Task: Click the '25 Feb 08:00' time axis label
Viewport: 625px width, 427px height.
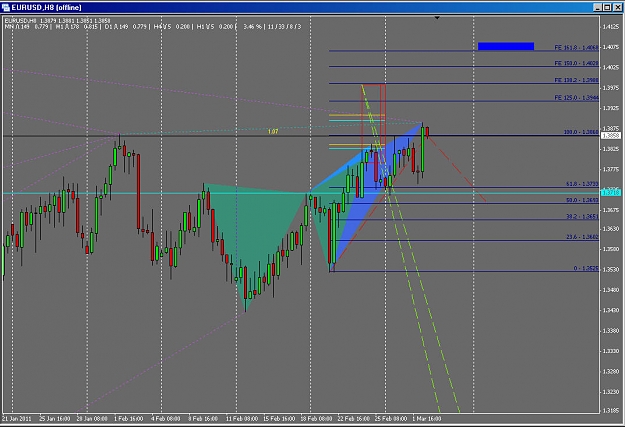Action: 391,418
